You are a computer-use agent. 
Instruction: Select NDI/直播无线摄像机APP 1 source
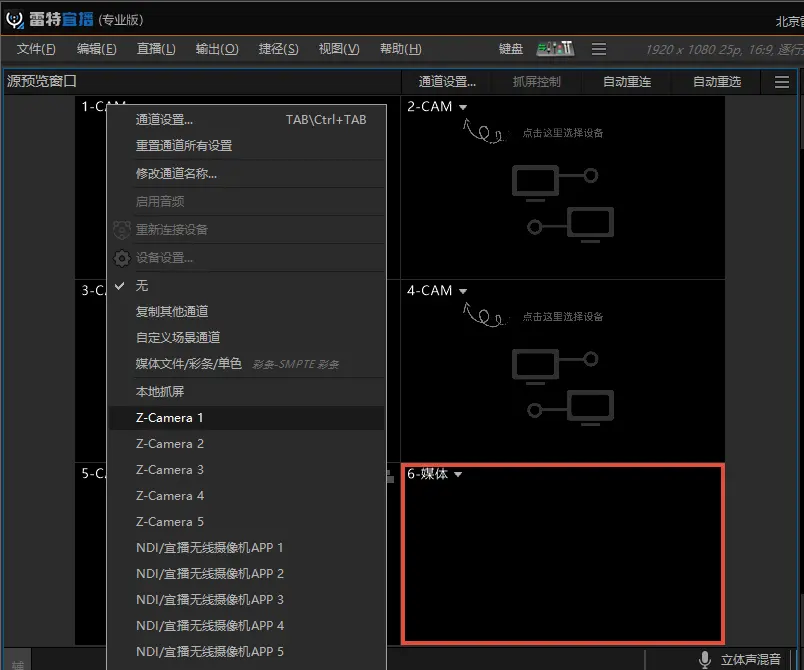pos(247,547)
